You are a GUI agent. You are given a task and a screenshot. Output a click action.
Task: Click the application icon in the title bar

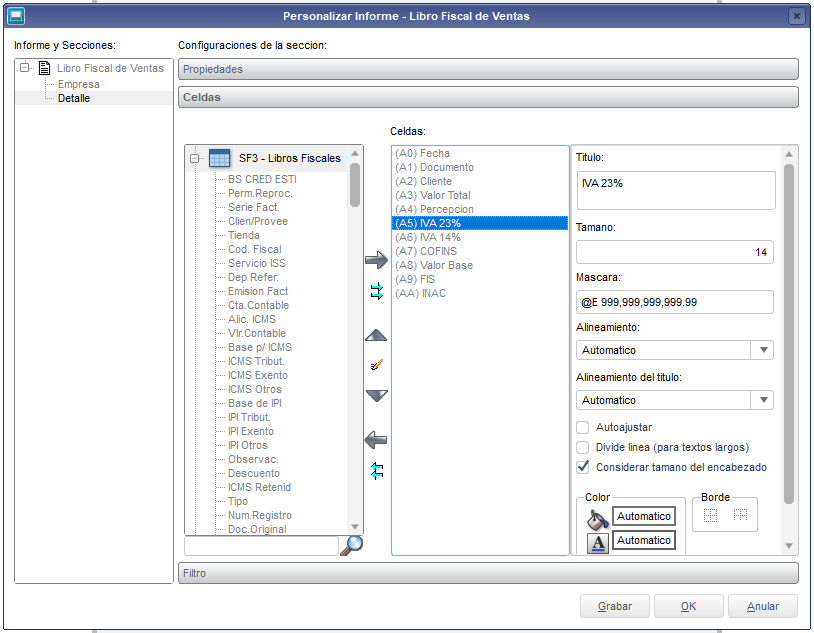click(x=16, y=16)
